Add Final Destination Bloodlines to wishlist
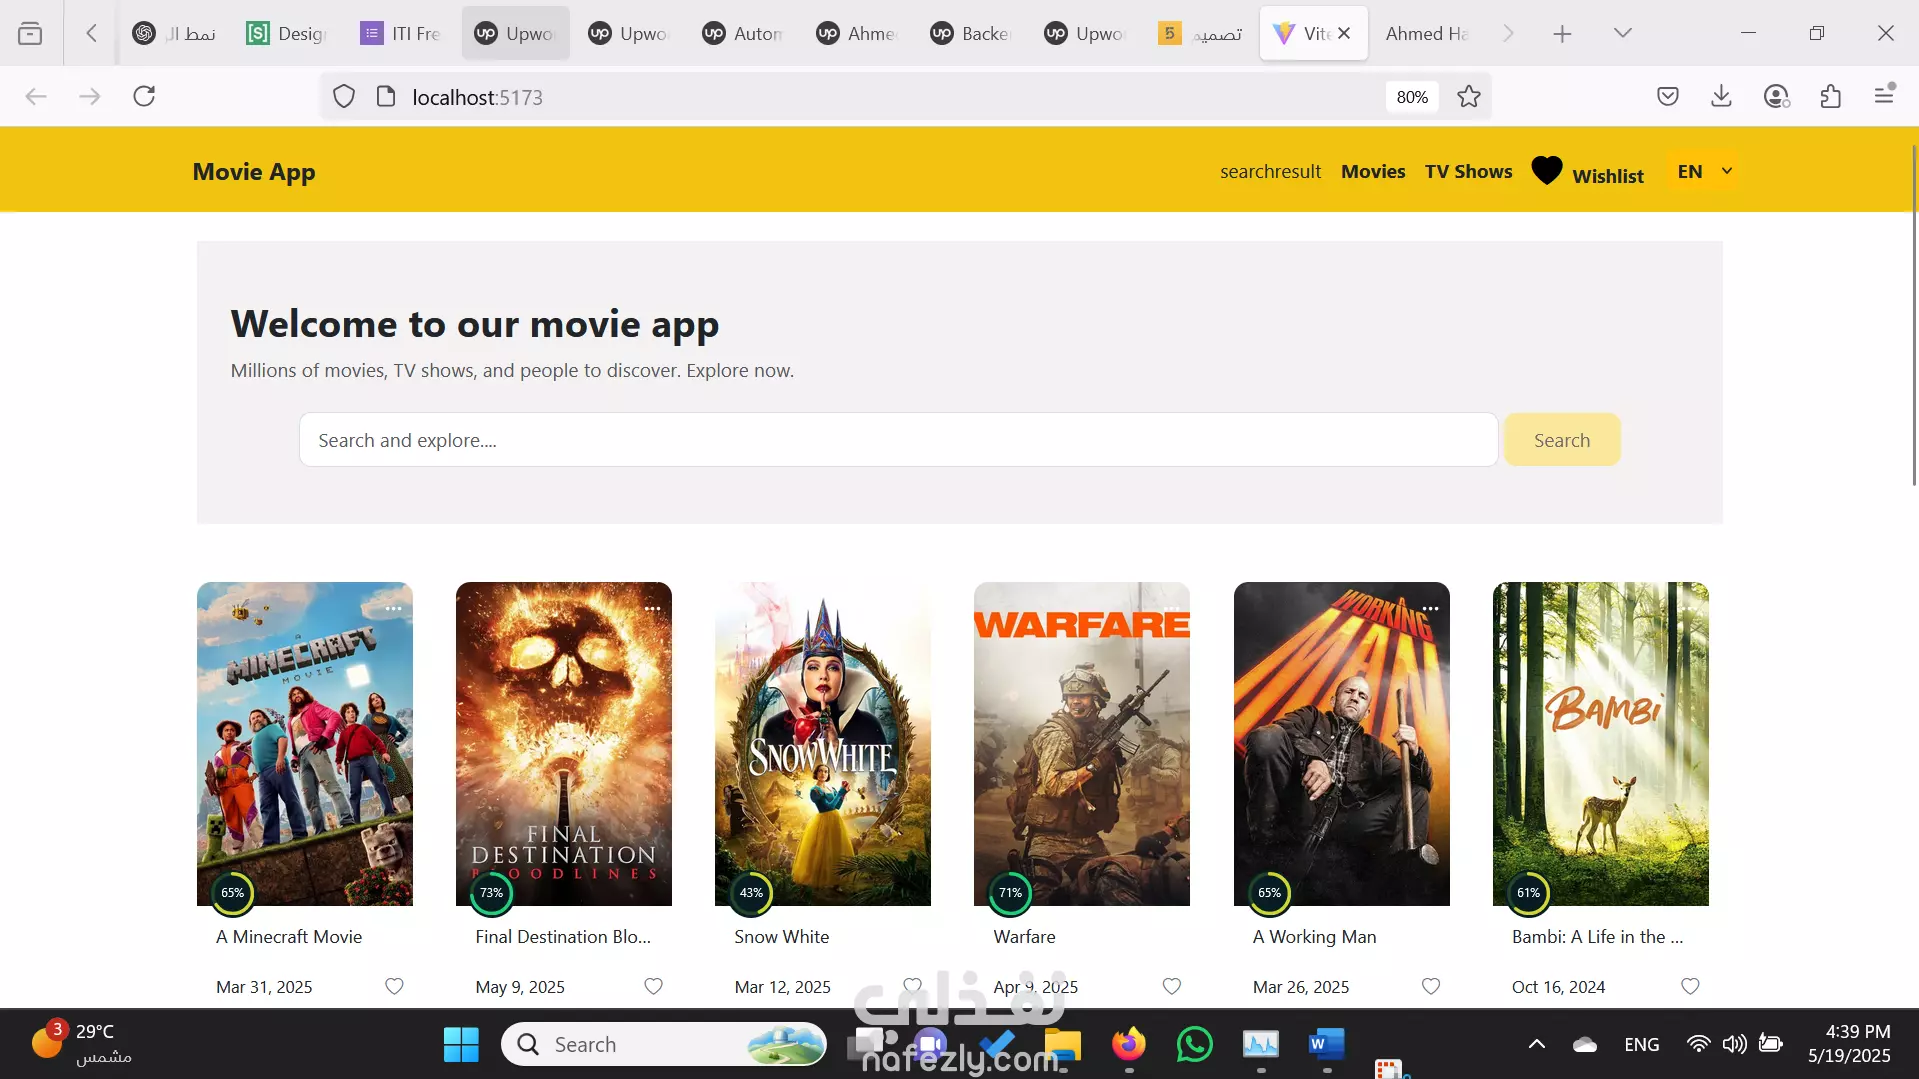 pos(653,987)
